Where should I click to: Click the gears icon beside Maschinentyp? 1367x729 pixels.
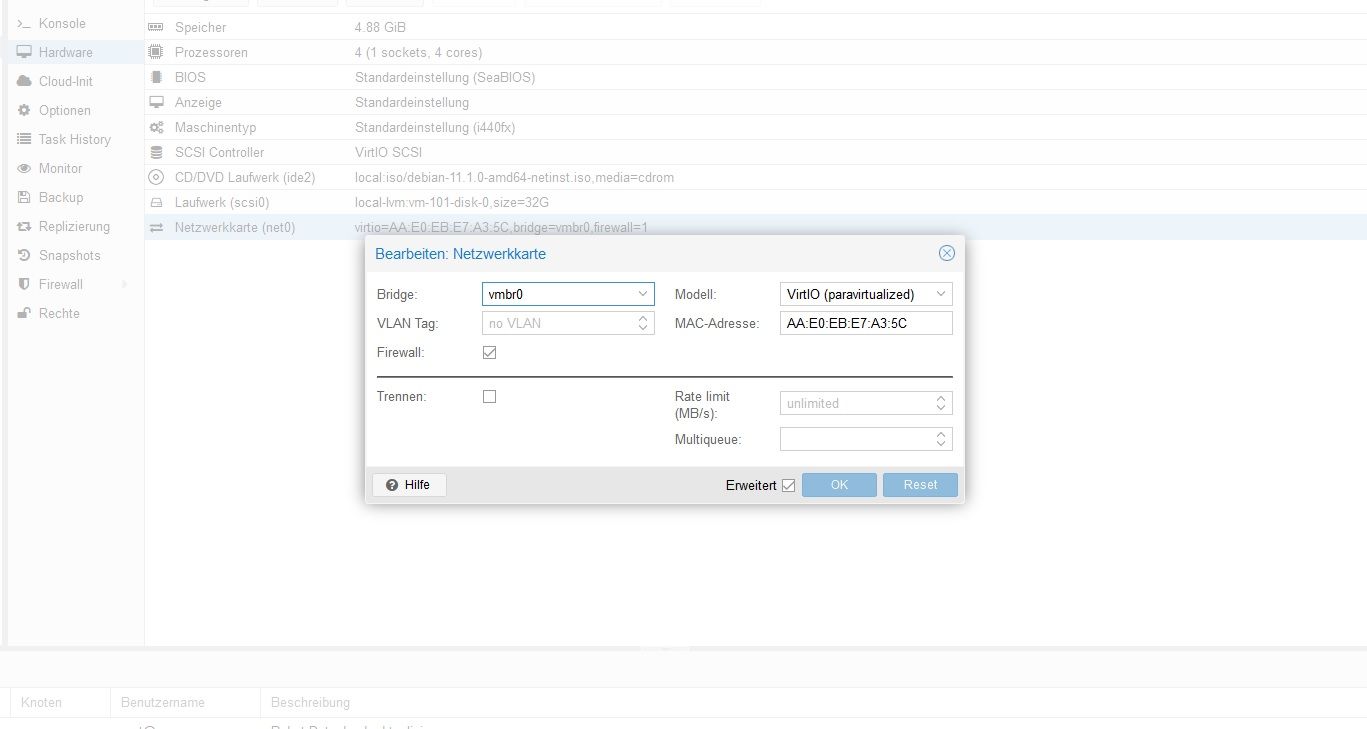(x=156, y=127)
